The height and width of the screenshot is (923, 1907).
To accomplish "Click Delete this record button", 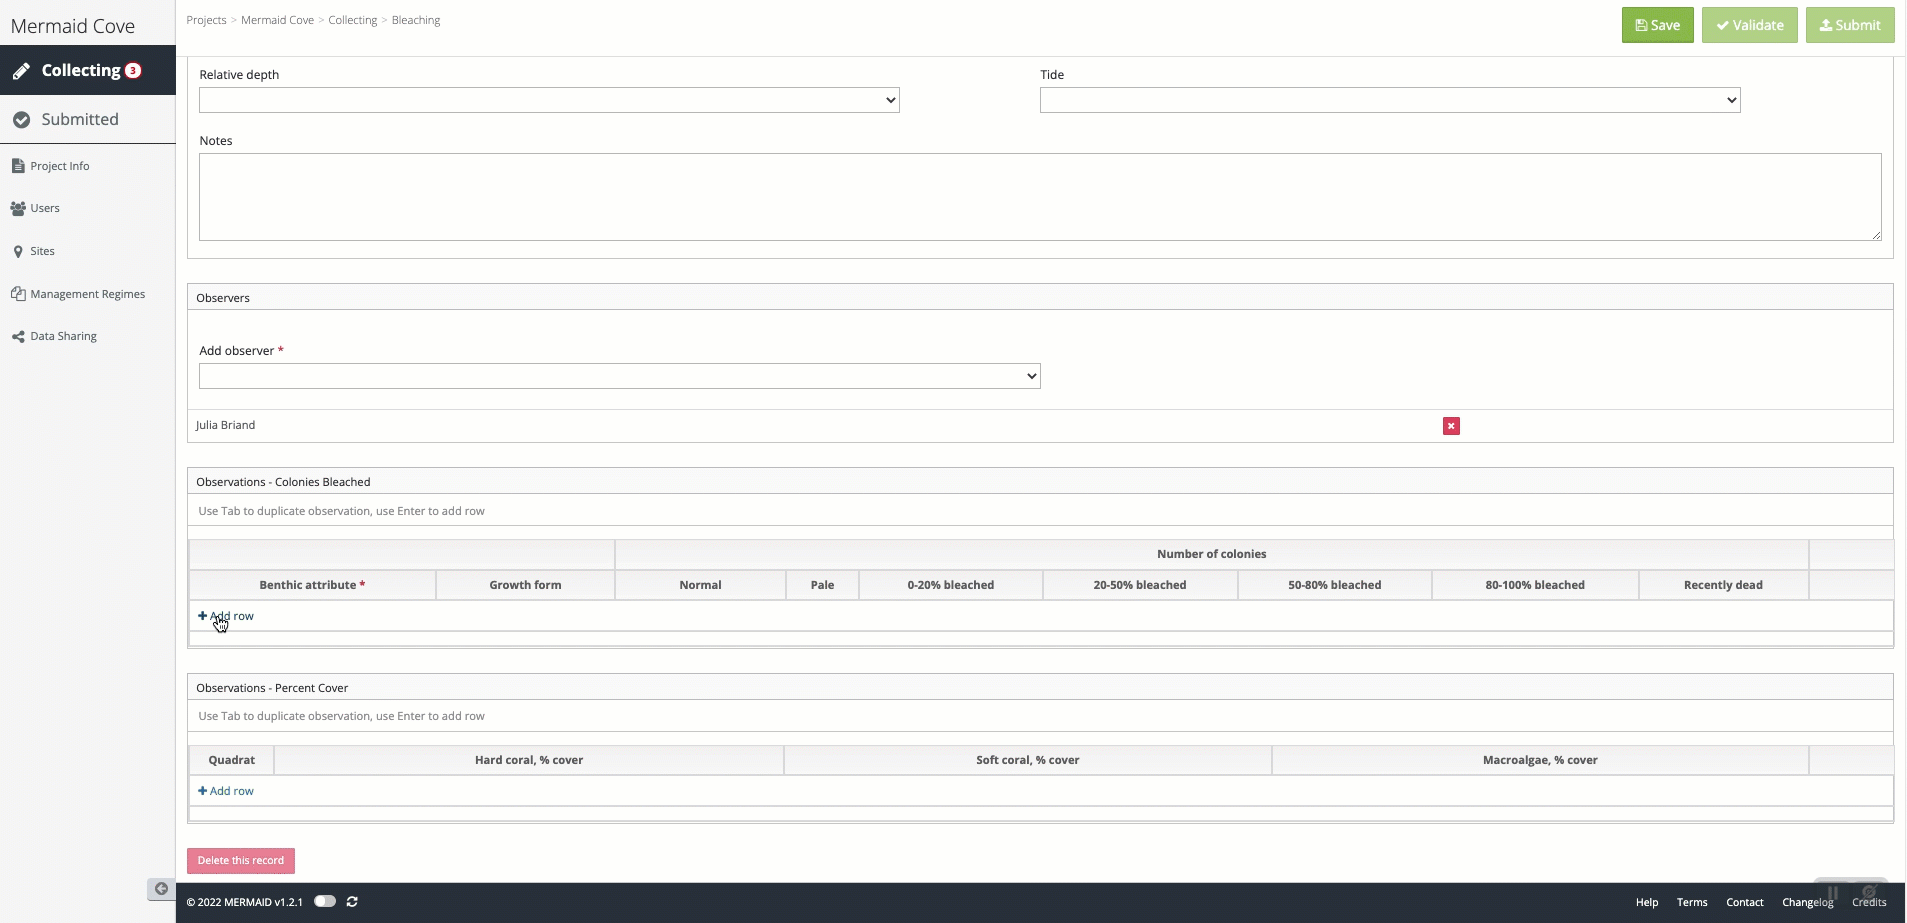I will click(x=241, y=861).
